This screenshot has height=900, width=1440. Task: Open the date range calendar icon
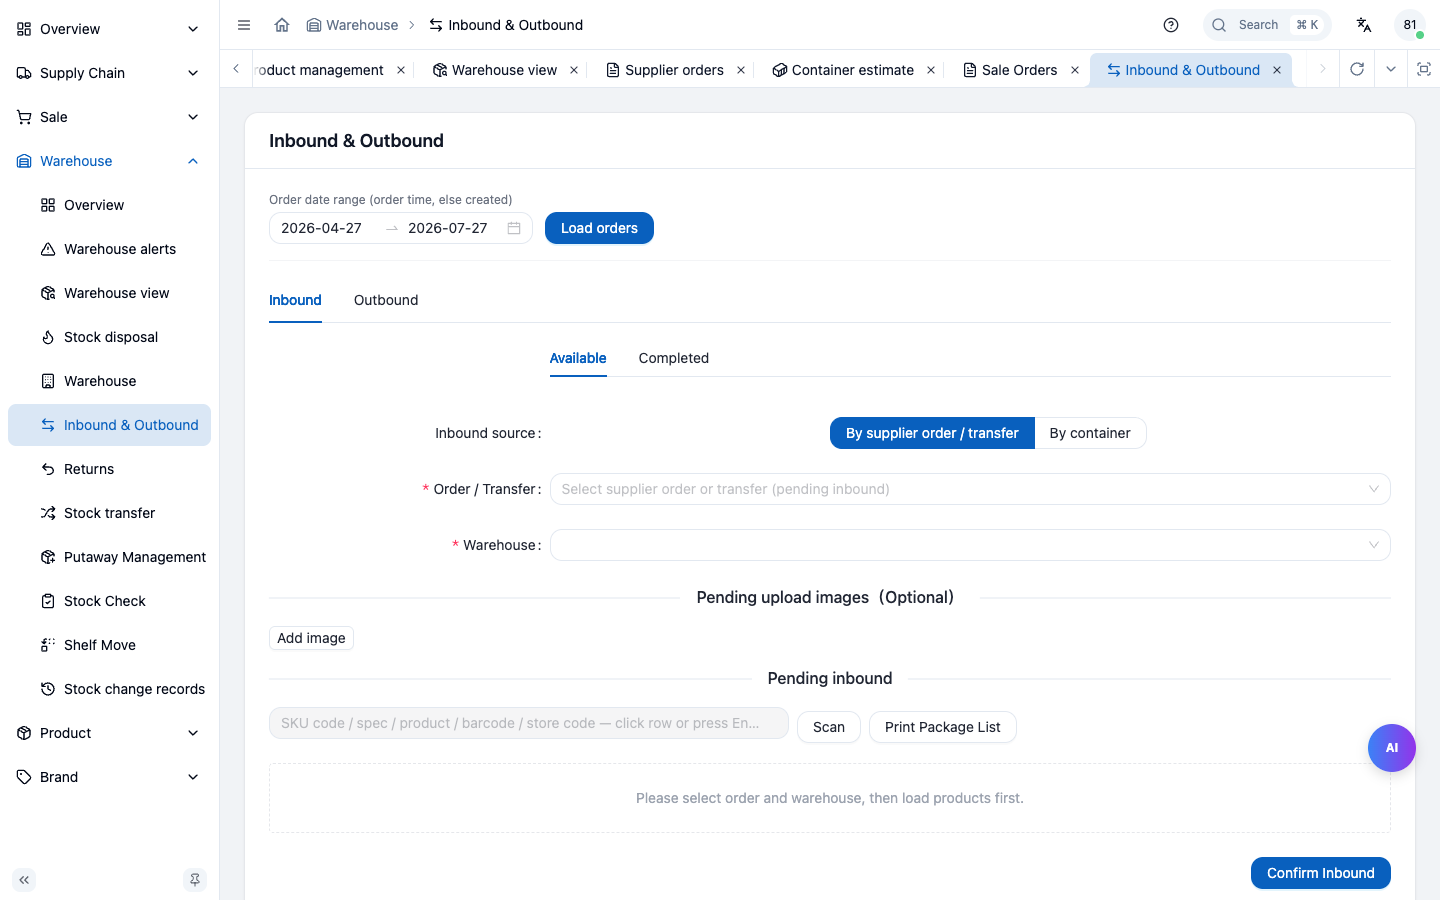[514, 228]
